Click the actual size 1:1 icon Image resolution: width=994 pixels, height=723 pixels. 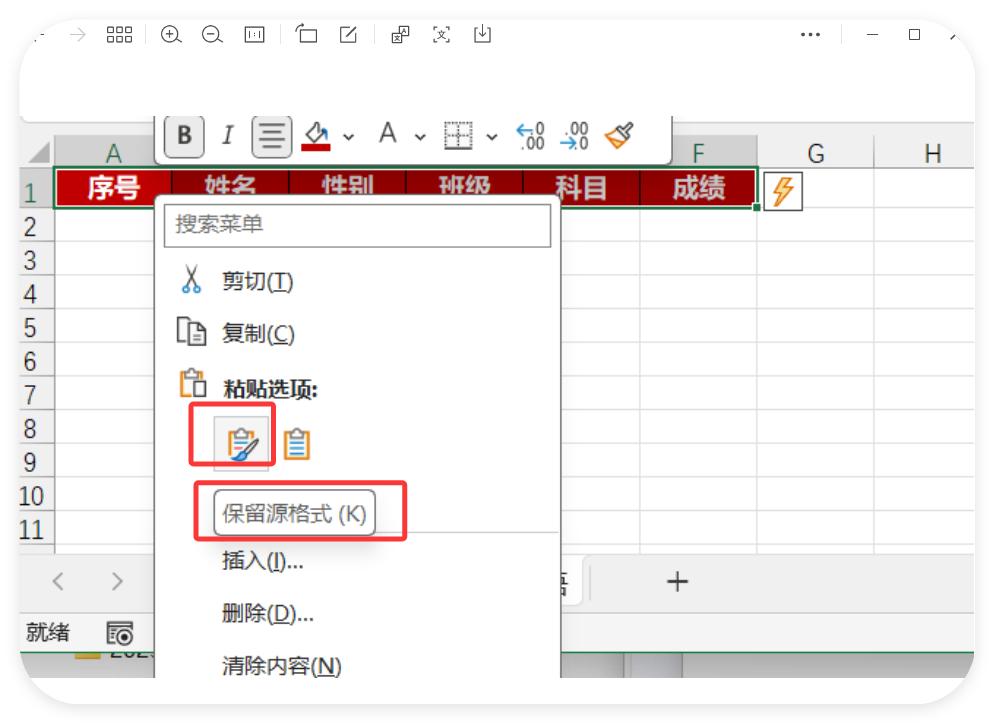tap(254, 34)
